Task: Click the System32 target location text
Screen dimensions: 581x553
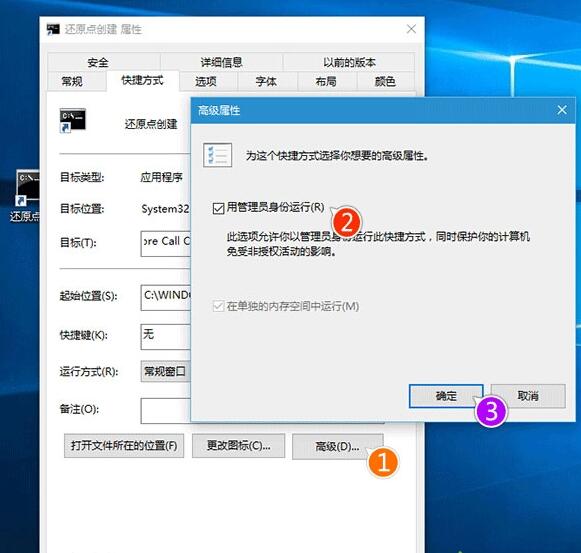Action: (x=165, y=209)
